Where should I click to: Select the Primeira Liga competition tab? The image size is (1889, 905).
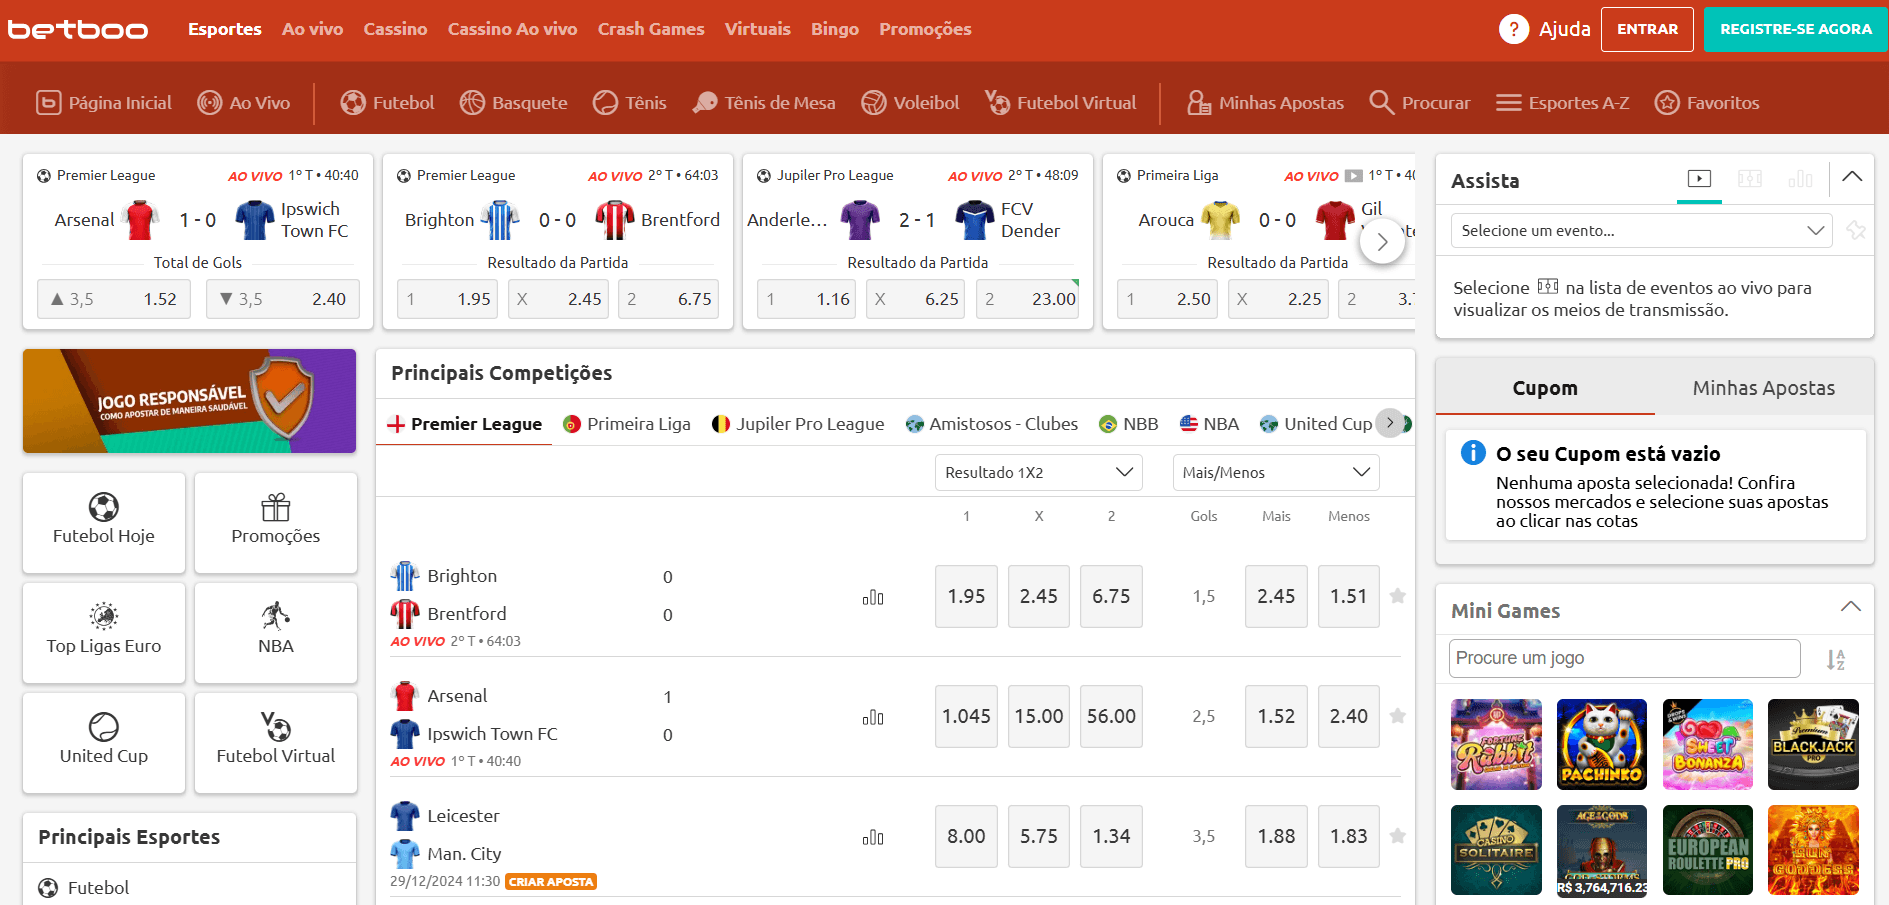click(x=627, y=424)
